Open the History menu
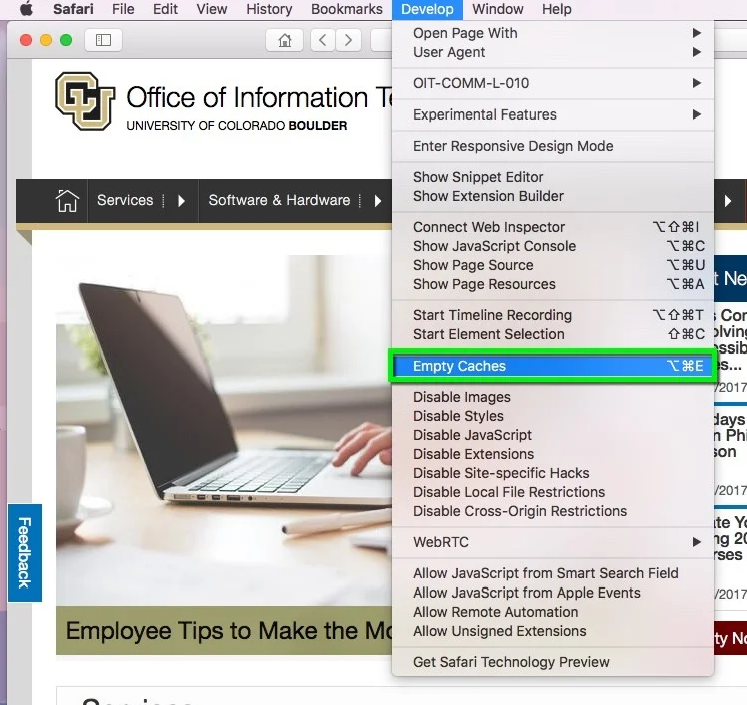 [x=269, y=9]
